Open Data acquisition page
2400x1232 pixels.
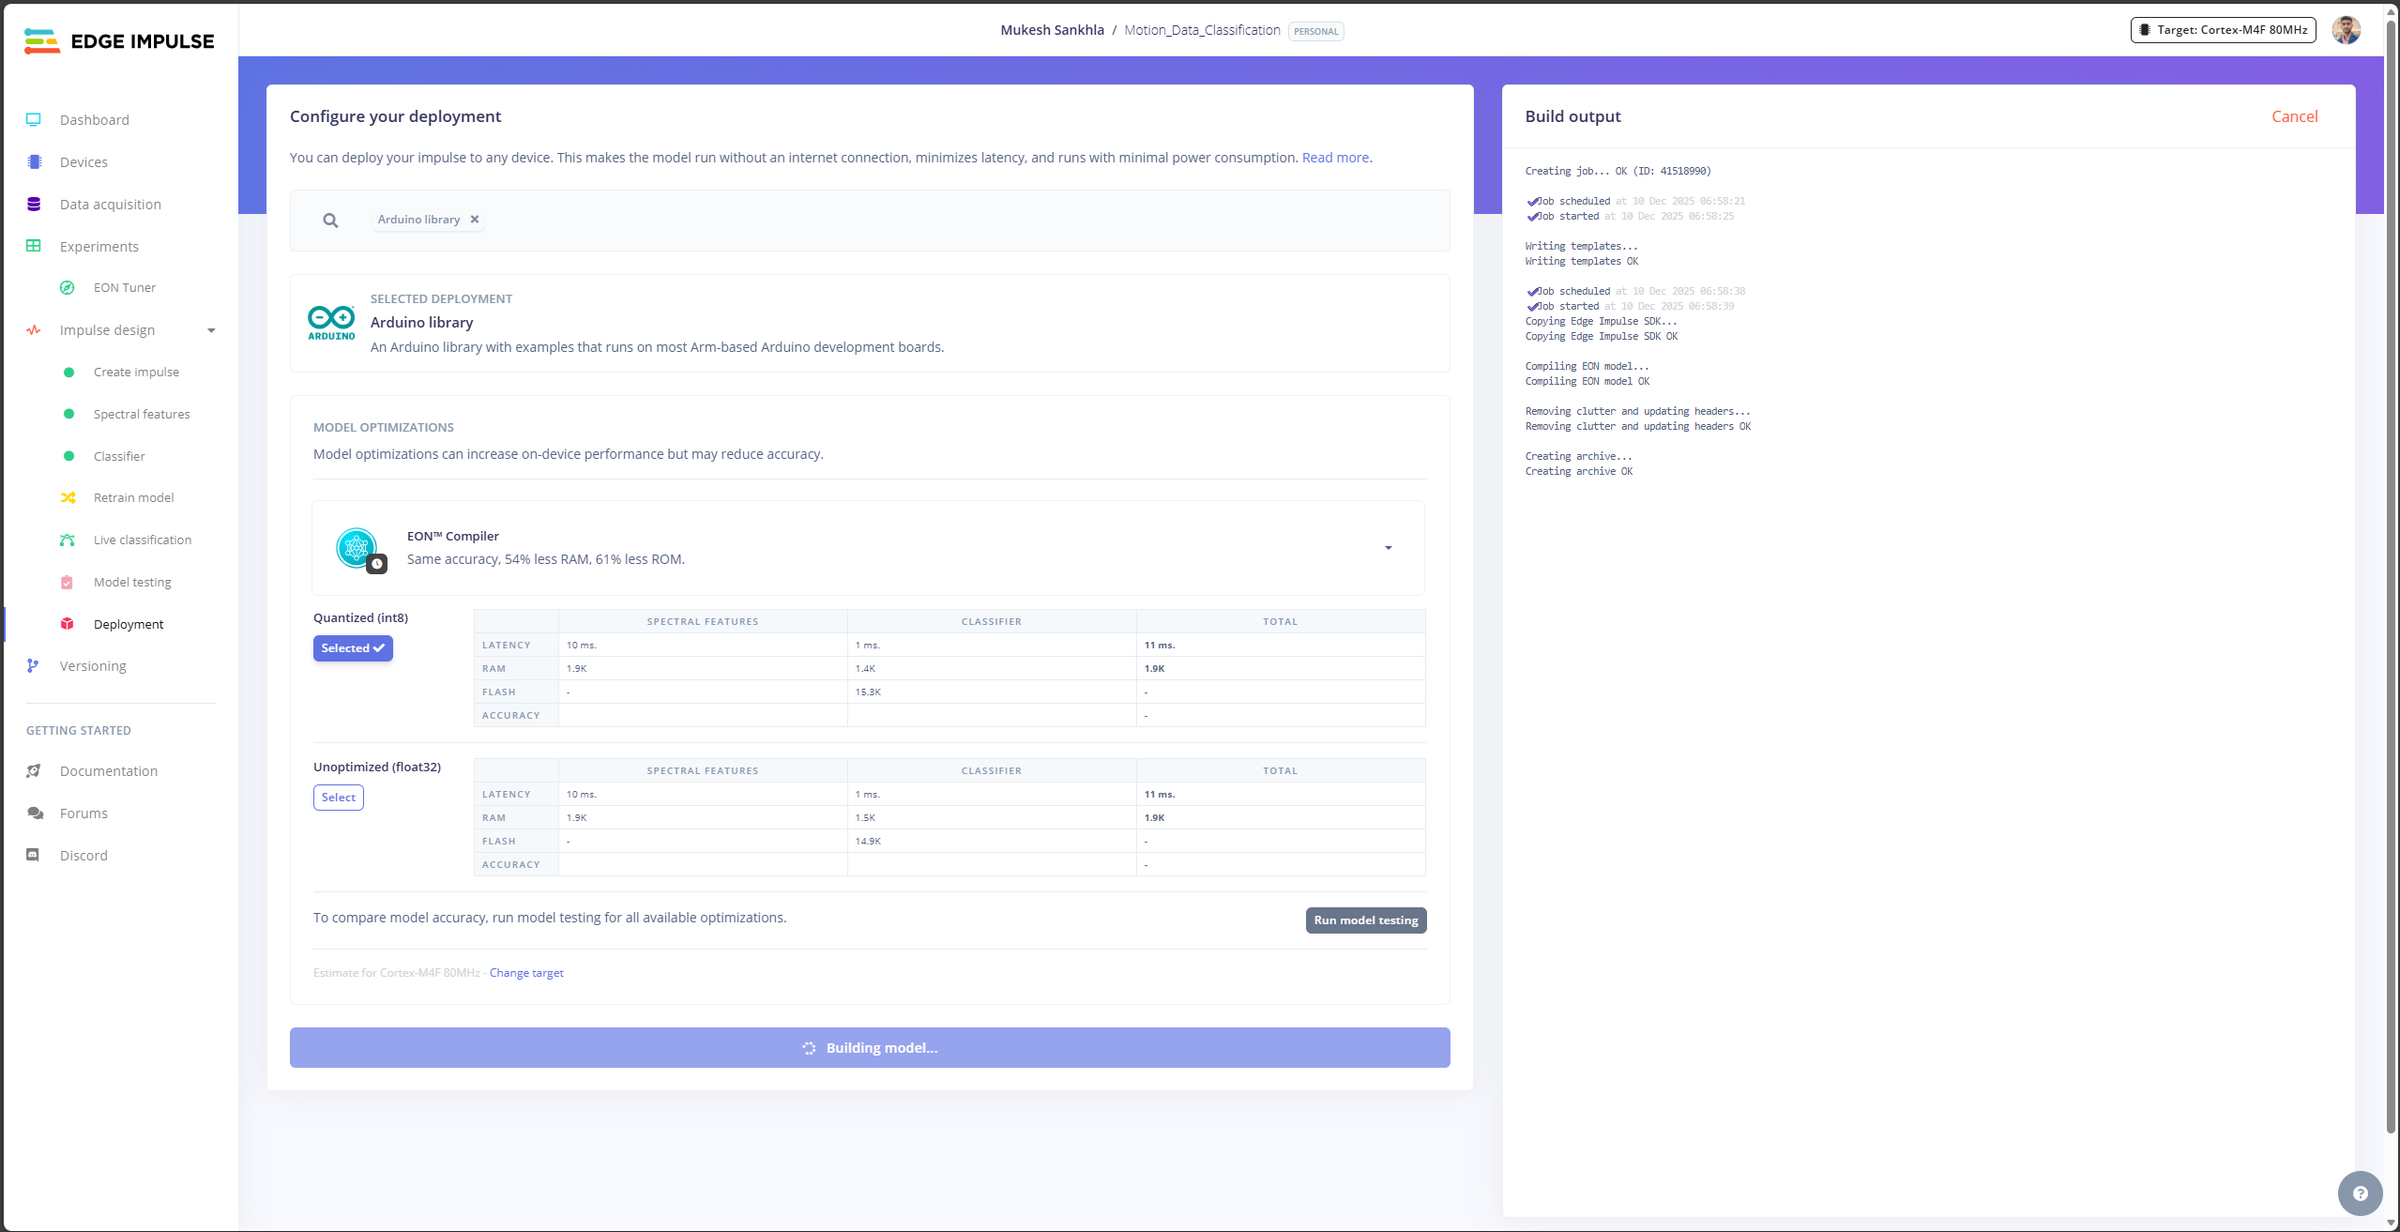pyautogui.click(x=110, y=204)
